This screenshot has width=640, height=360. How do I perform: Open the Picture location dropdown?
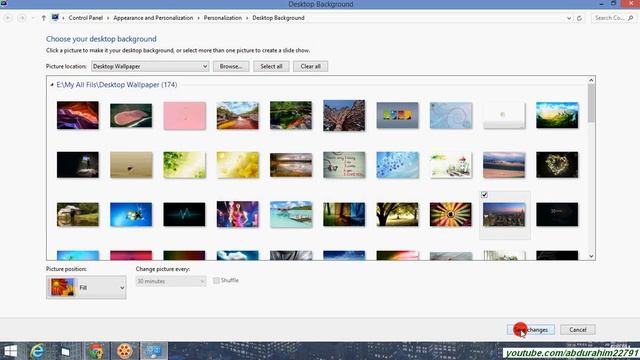pos(150,66)
